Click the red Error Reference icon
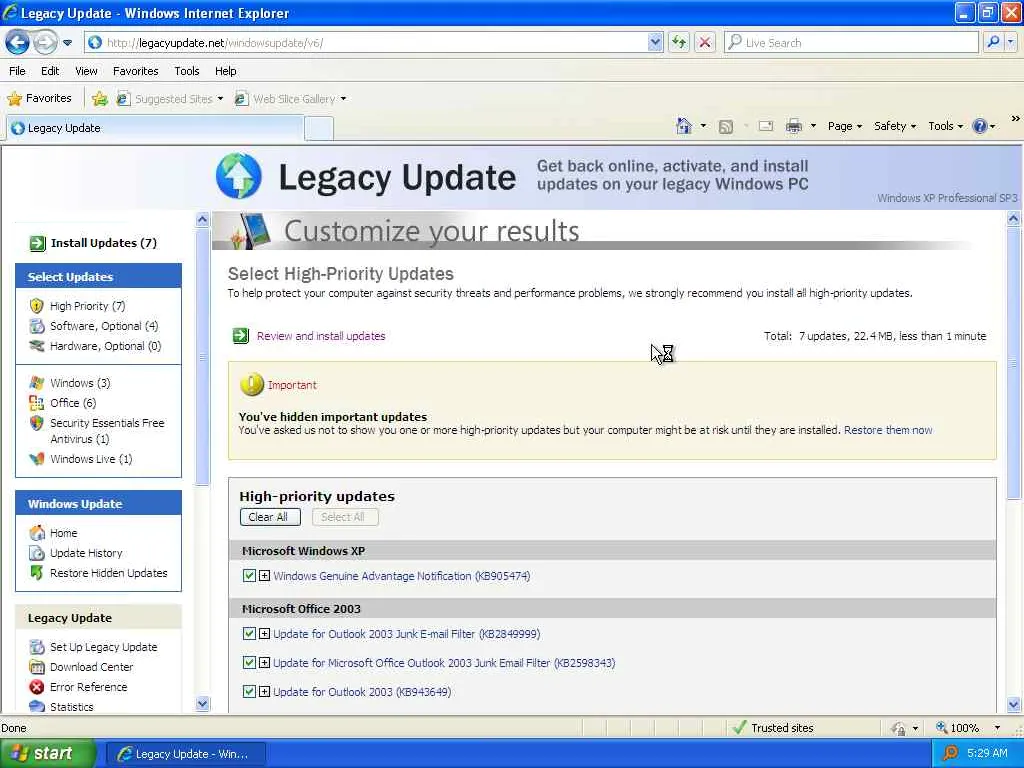 pyautogui.click(x=37, y=687)
